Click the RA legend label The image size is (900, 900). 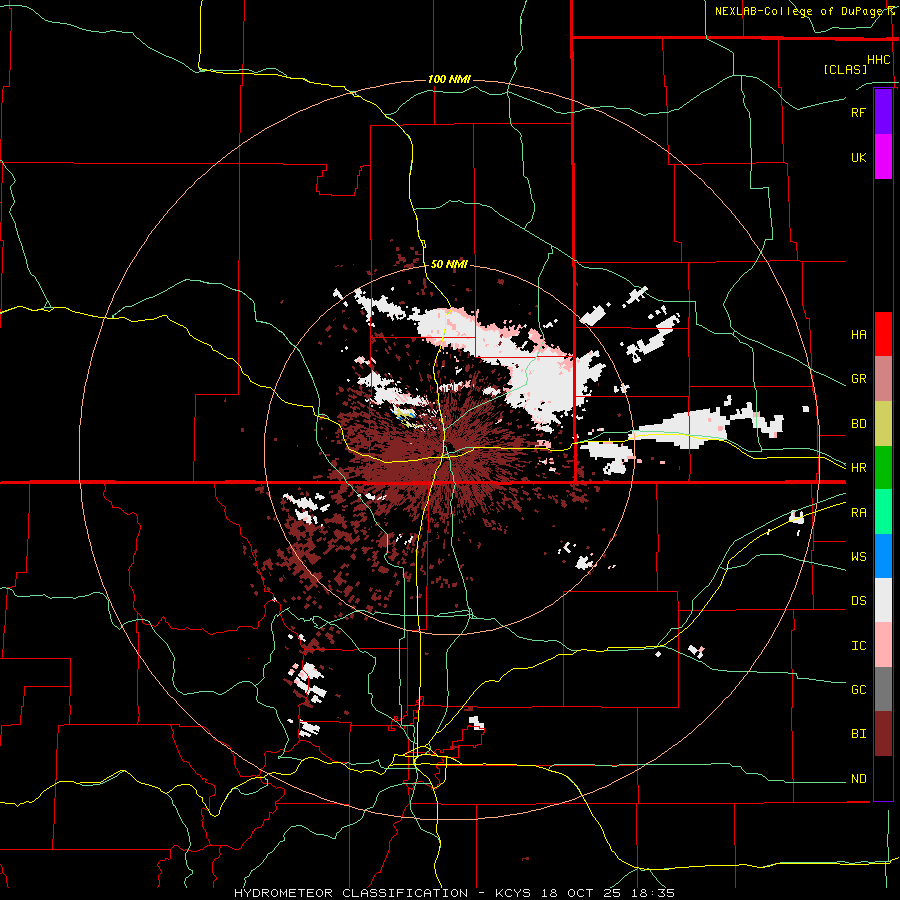pos(858,513)
